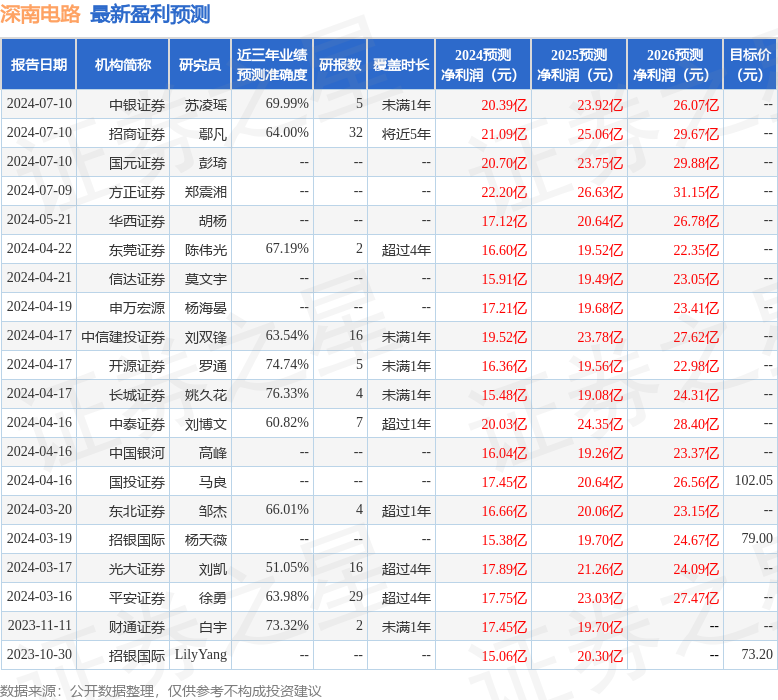Image resolution: width=778 pixels, height=700 pixels.
Task: Click the 研报数 column header
Action: pyautogui.click(x=340, y=65)
